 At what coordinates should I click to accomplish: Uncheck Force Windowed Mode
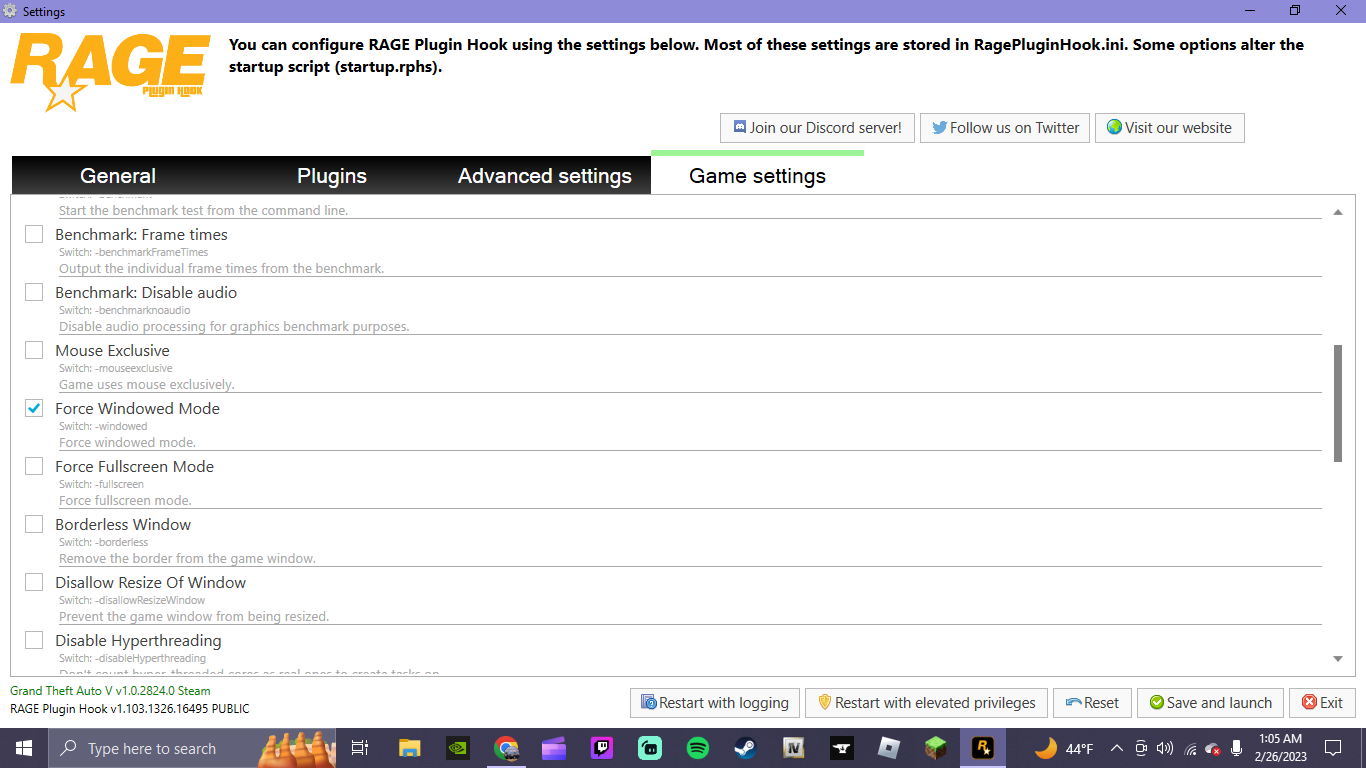click(x=34, y=408)
